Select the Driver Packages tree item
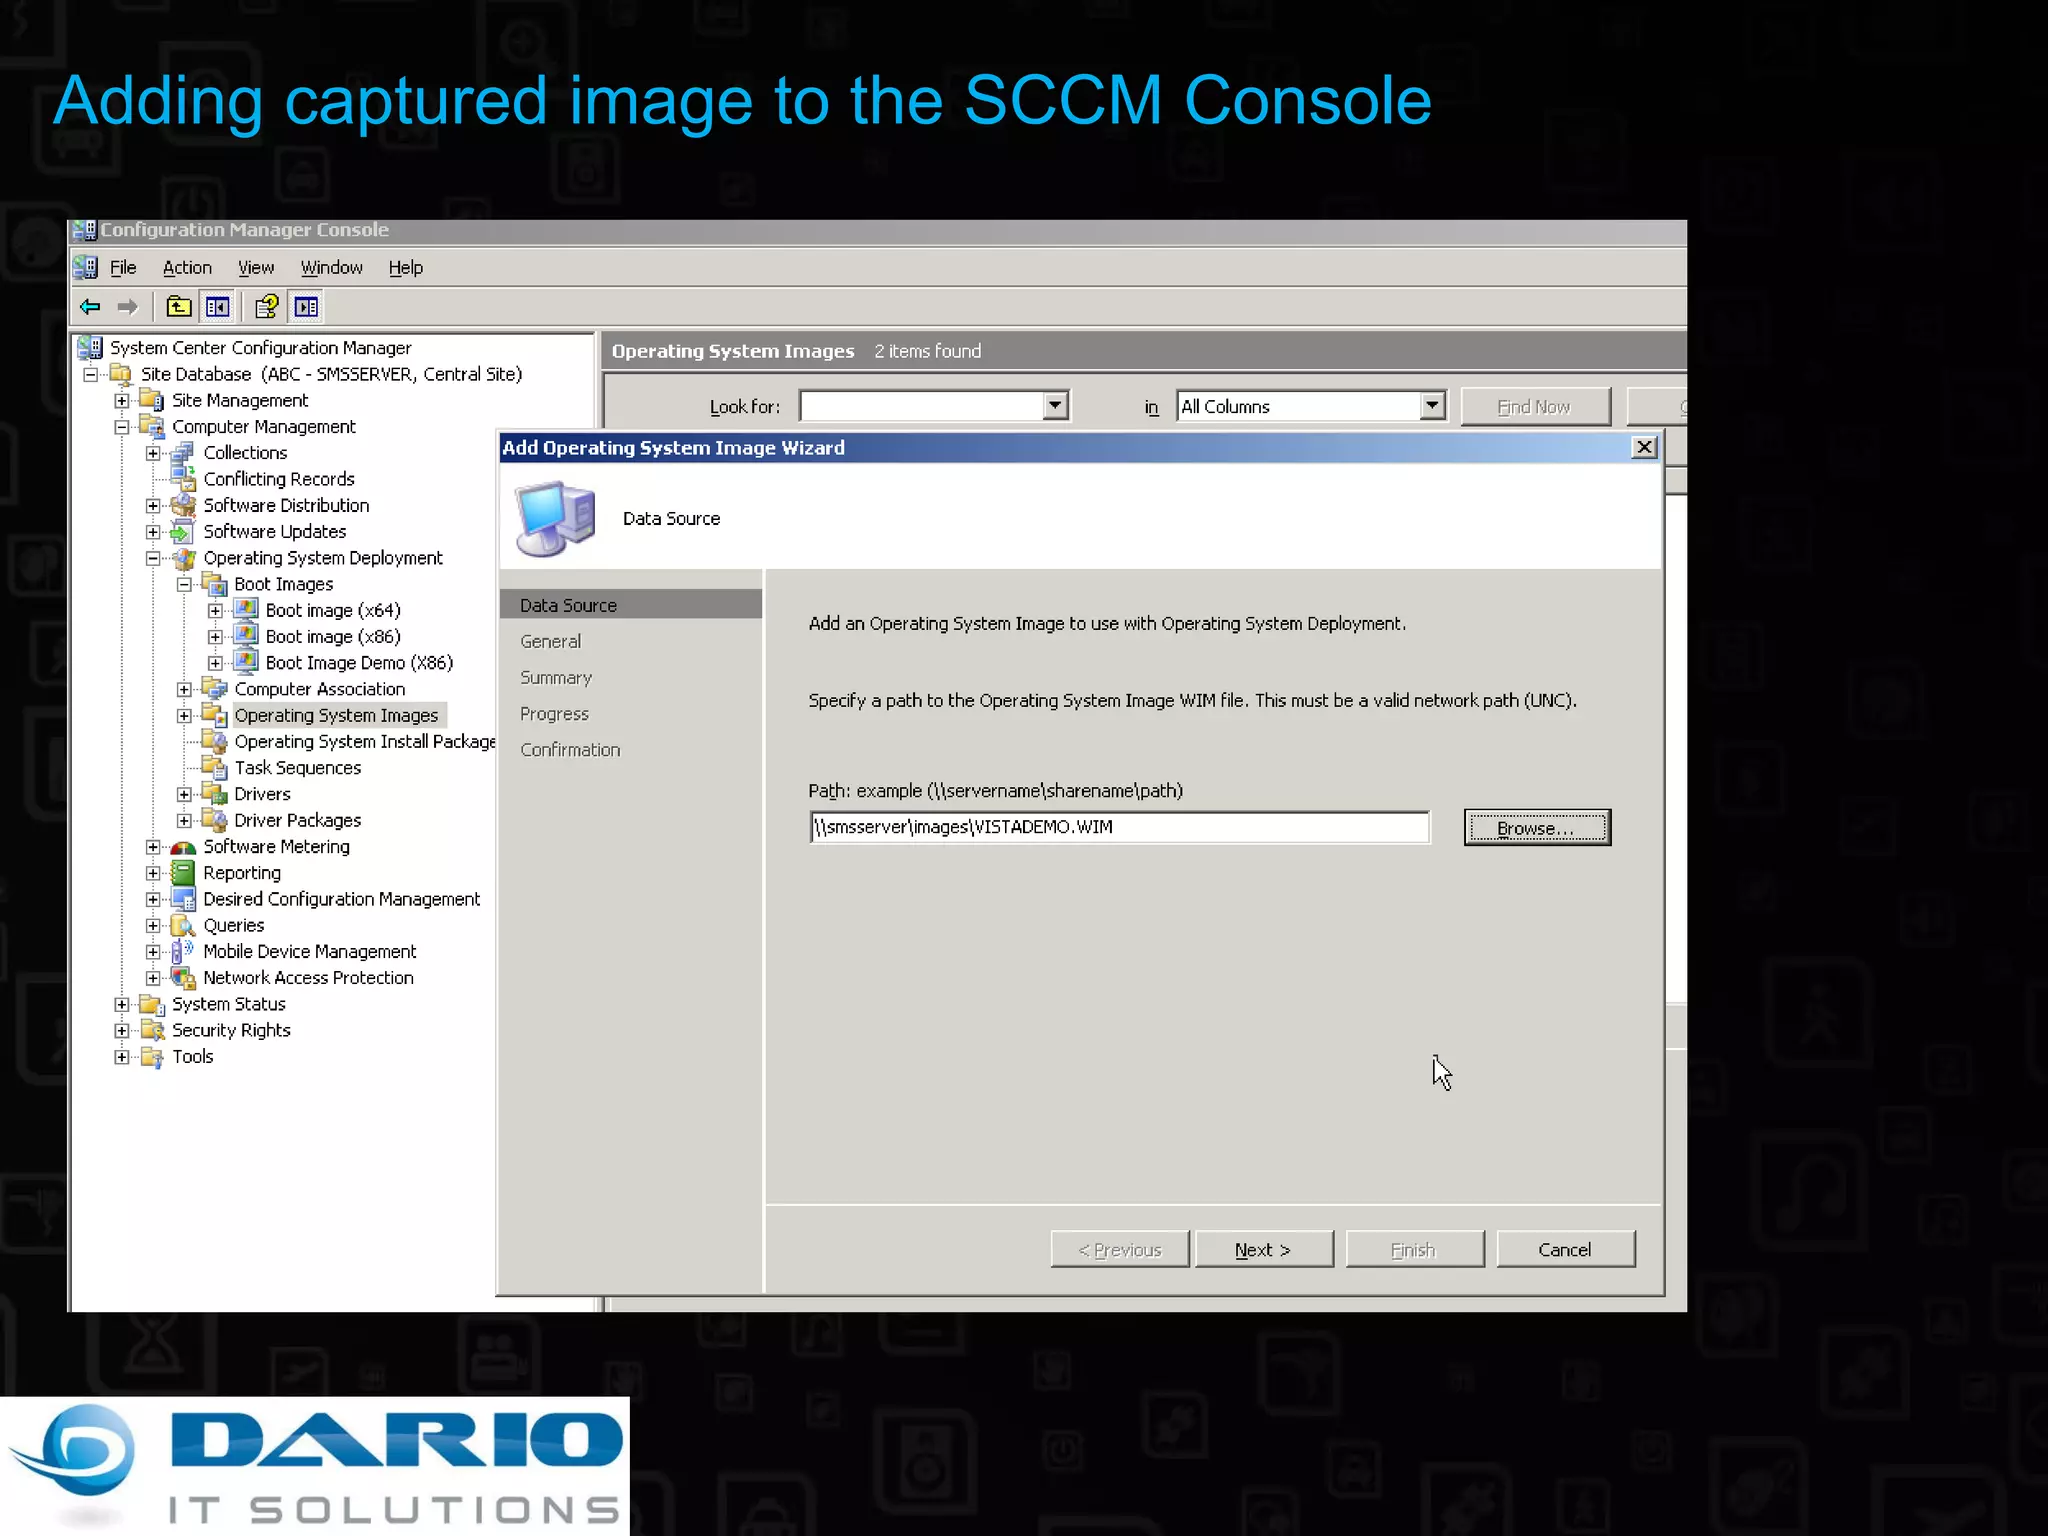Viewport: 2048px width, 1536px height. click(x=298, y=820)
